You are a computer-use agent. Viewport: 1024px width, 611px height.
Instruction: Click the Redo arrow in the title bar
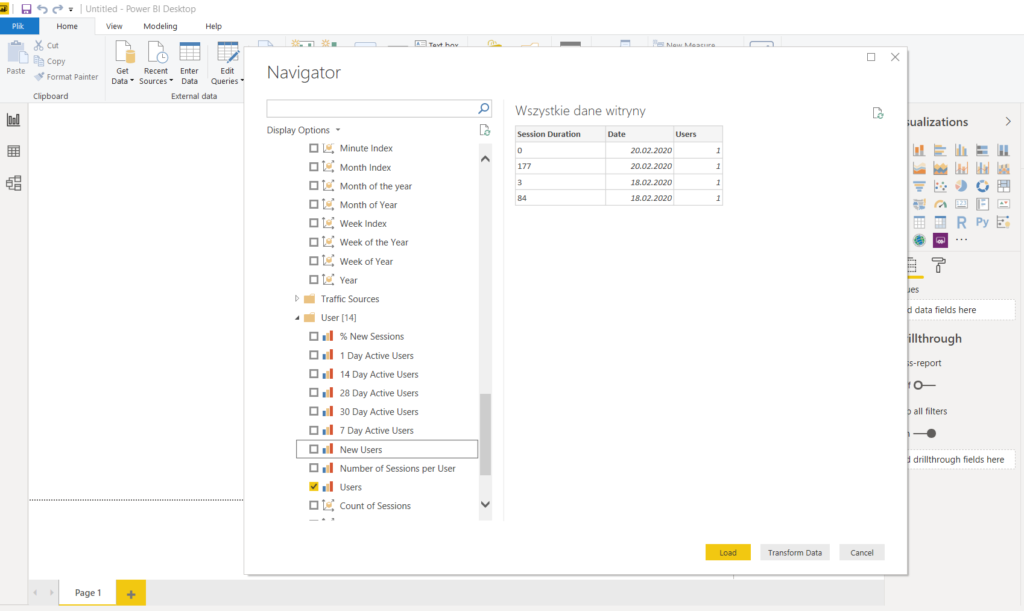point(57,9)
